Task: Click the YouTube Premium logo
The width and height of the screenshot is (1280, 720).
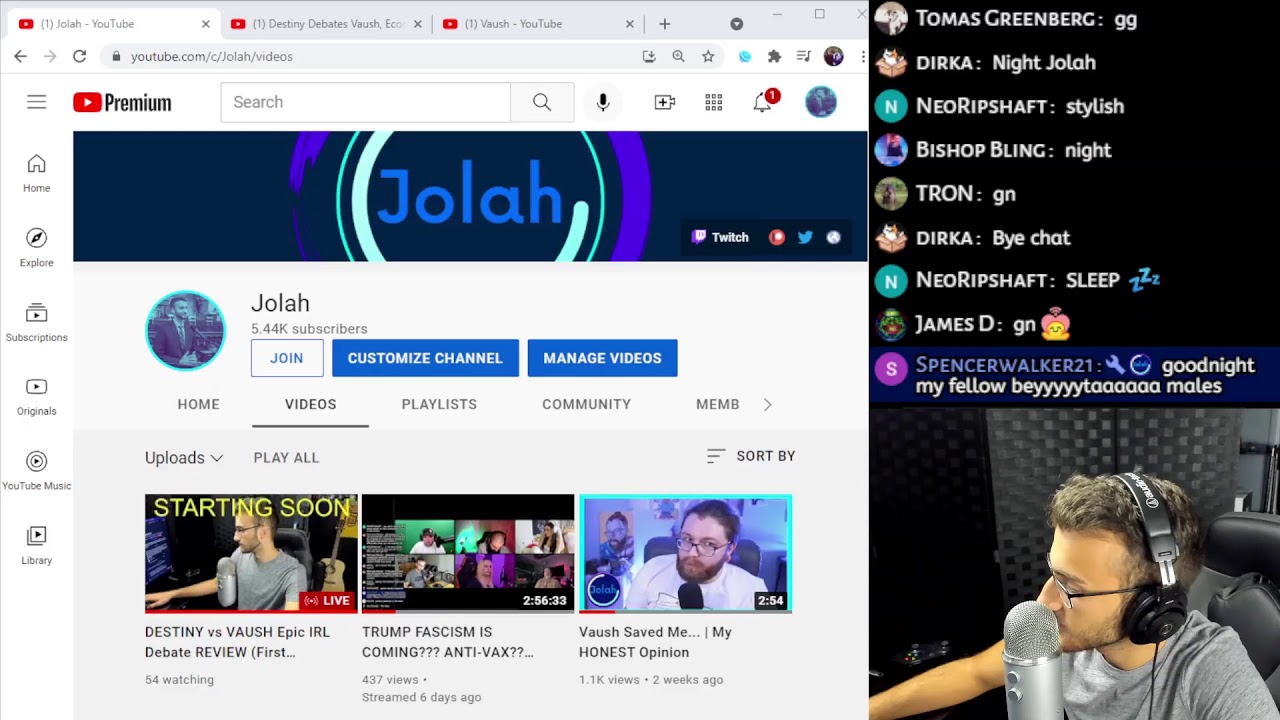Action: (x=122, y=102)
